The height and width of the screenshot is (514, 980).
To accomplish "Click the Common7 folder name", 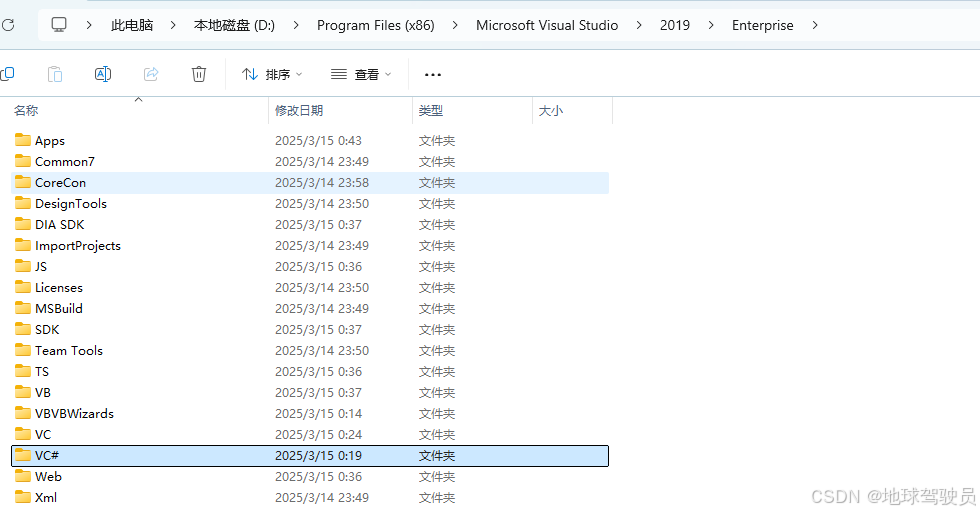I will coord(65,161).
